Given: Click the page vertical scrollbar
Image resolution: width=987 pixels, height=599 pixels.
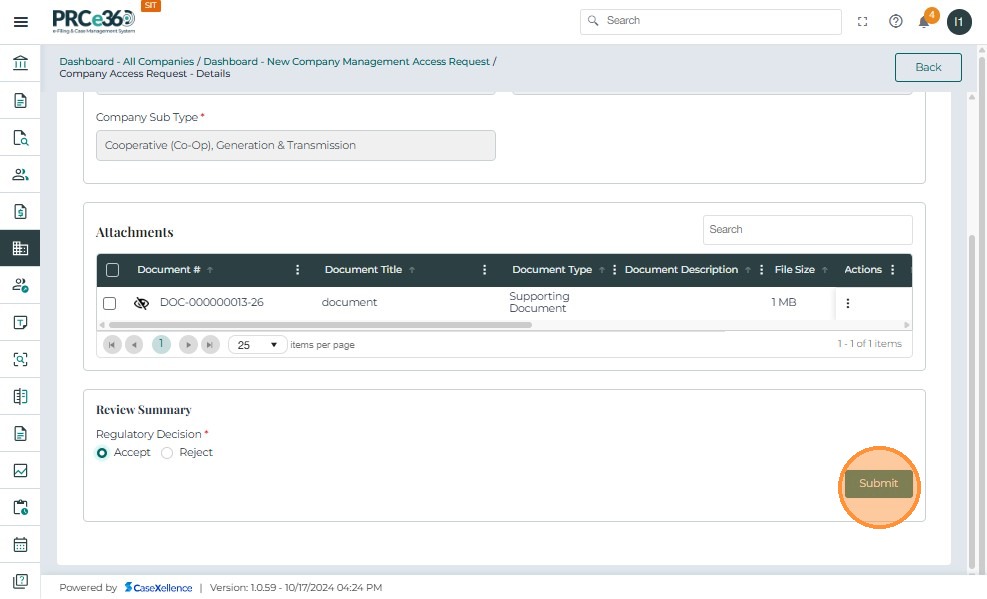Looking at the screenshot, I should tap(972, 403).
